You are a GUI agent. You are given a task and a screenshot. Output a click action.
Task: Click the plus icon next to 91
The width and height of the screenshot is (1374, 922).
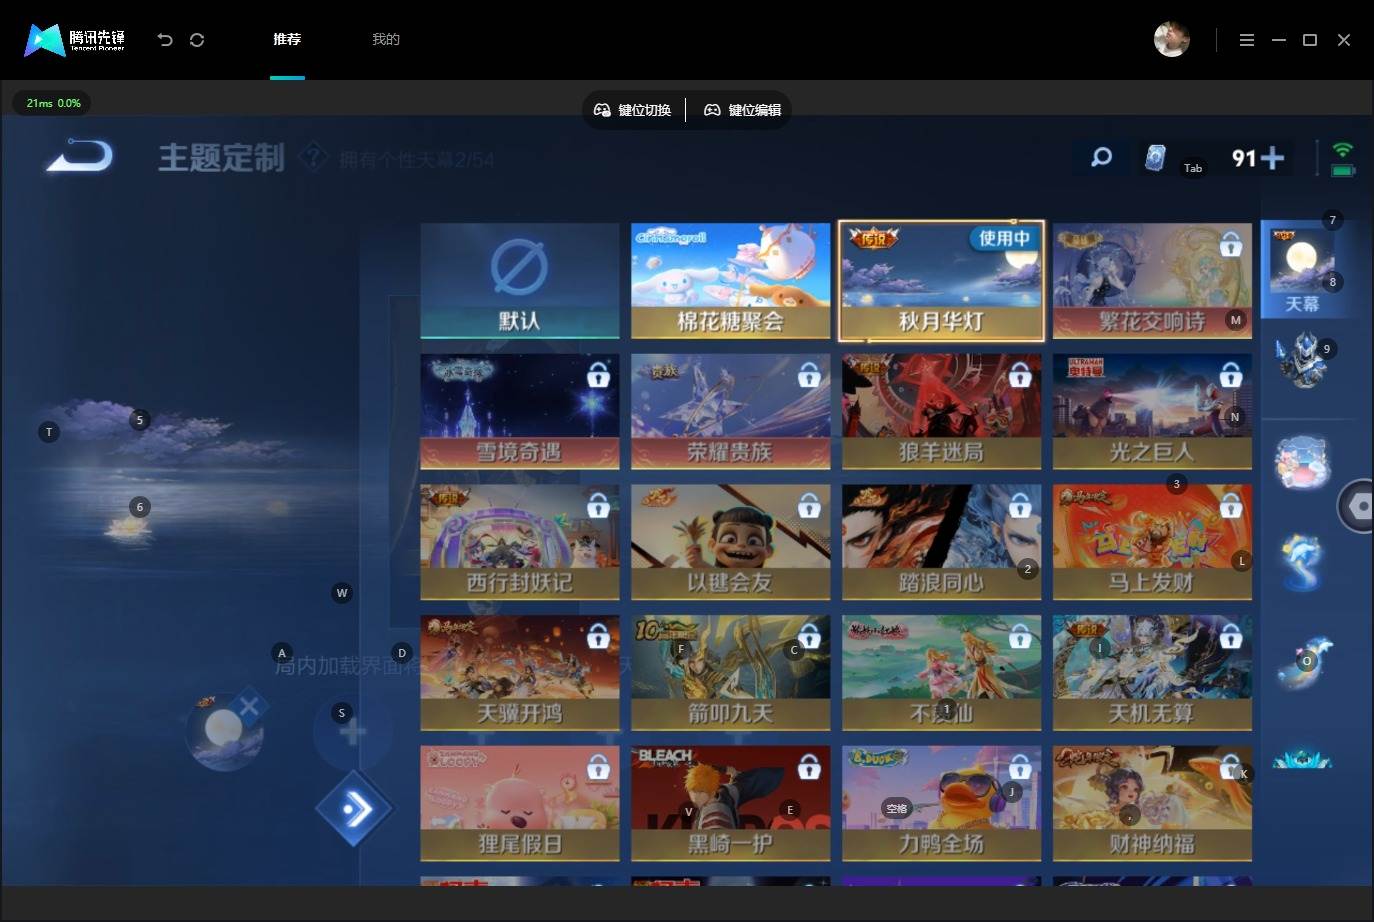1273,158
